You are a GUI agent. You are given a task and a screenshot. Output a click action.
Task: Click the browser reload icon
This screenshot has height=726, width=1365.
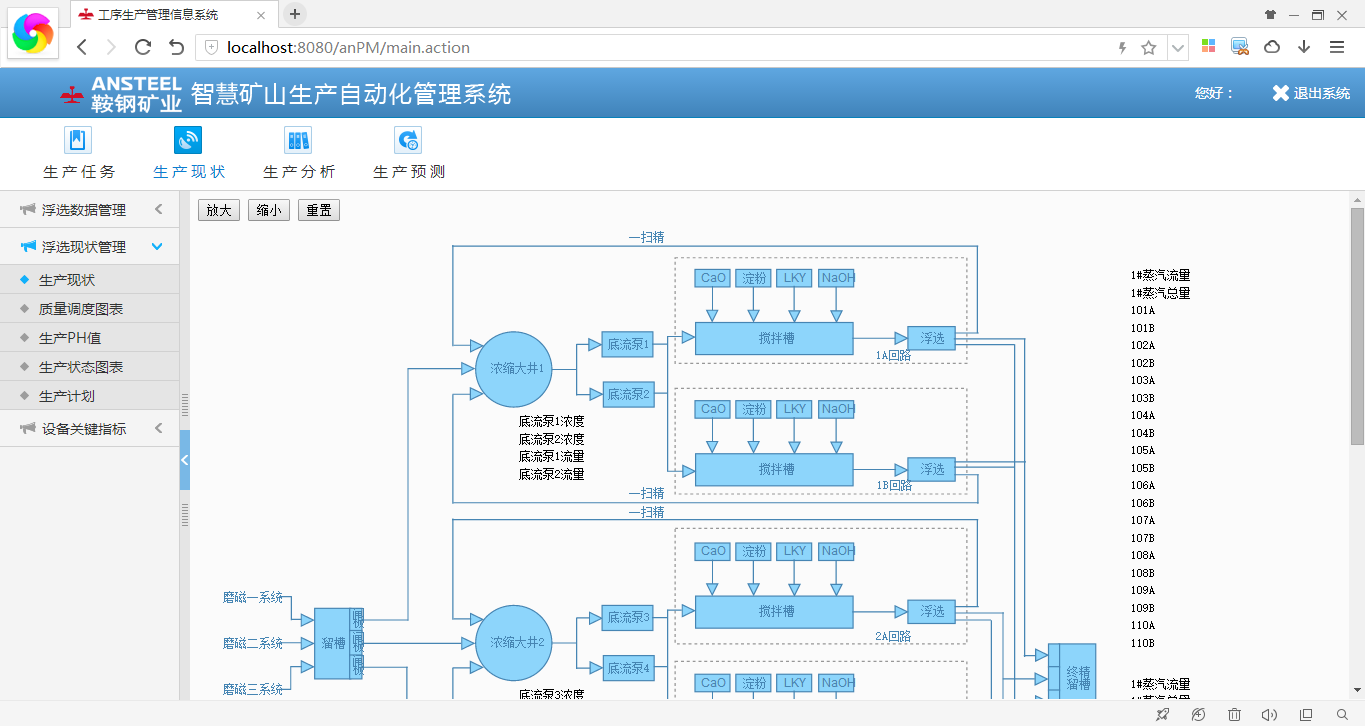pyautogui.click(x=143, y=47)
